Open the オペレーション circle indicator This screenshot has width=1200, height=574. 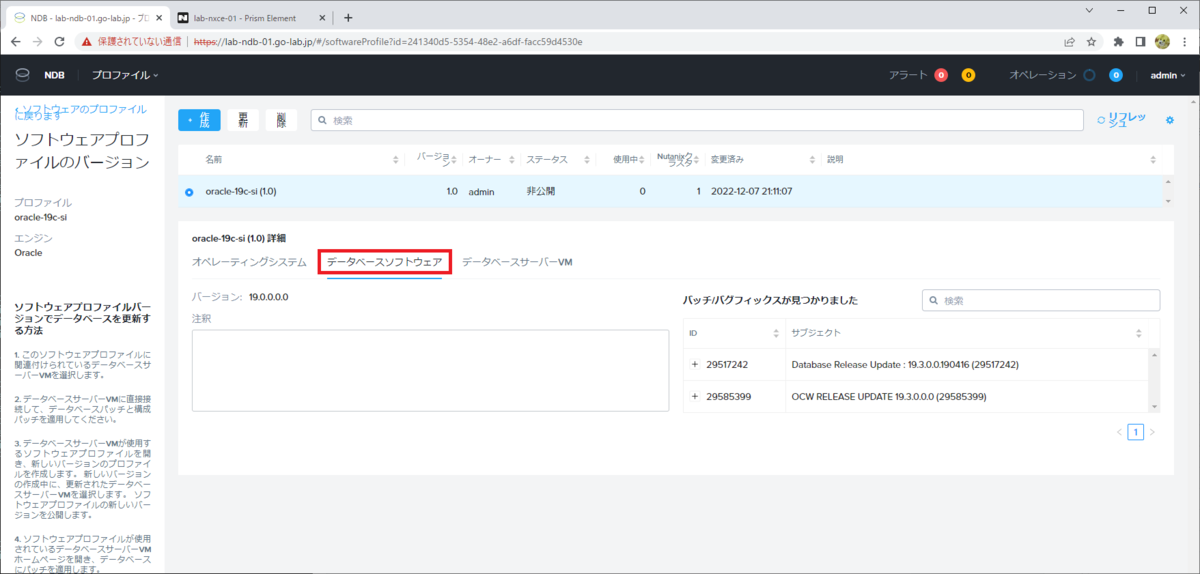click(x=1089, y=75)
